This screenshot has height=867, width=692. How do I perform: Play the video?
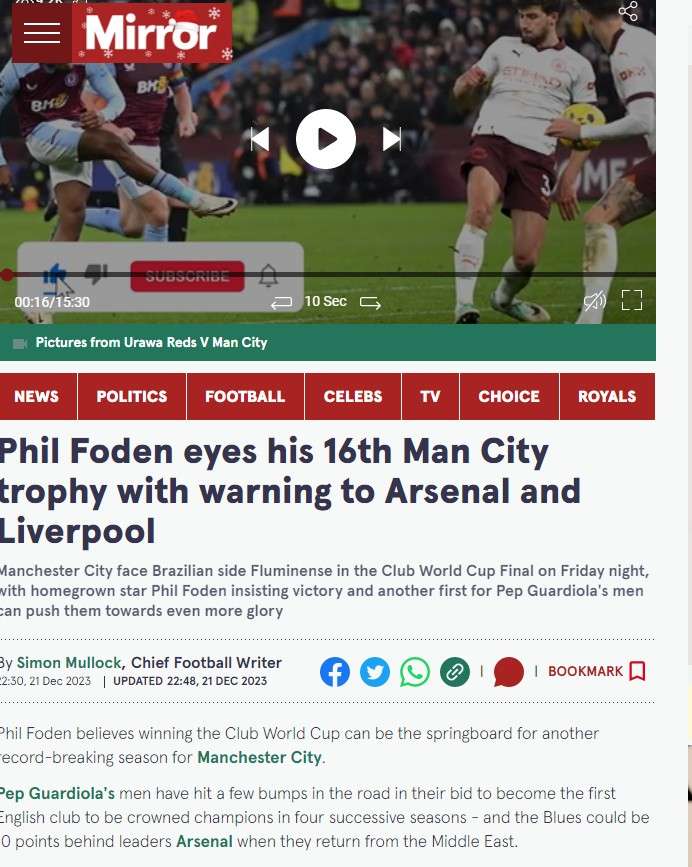pyautogui.click(x=326, y=139)
